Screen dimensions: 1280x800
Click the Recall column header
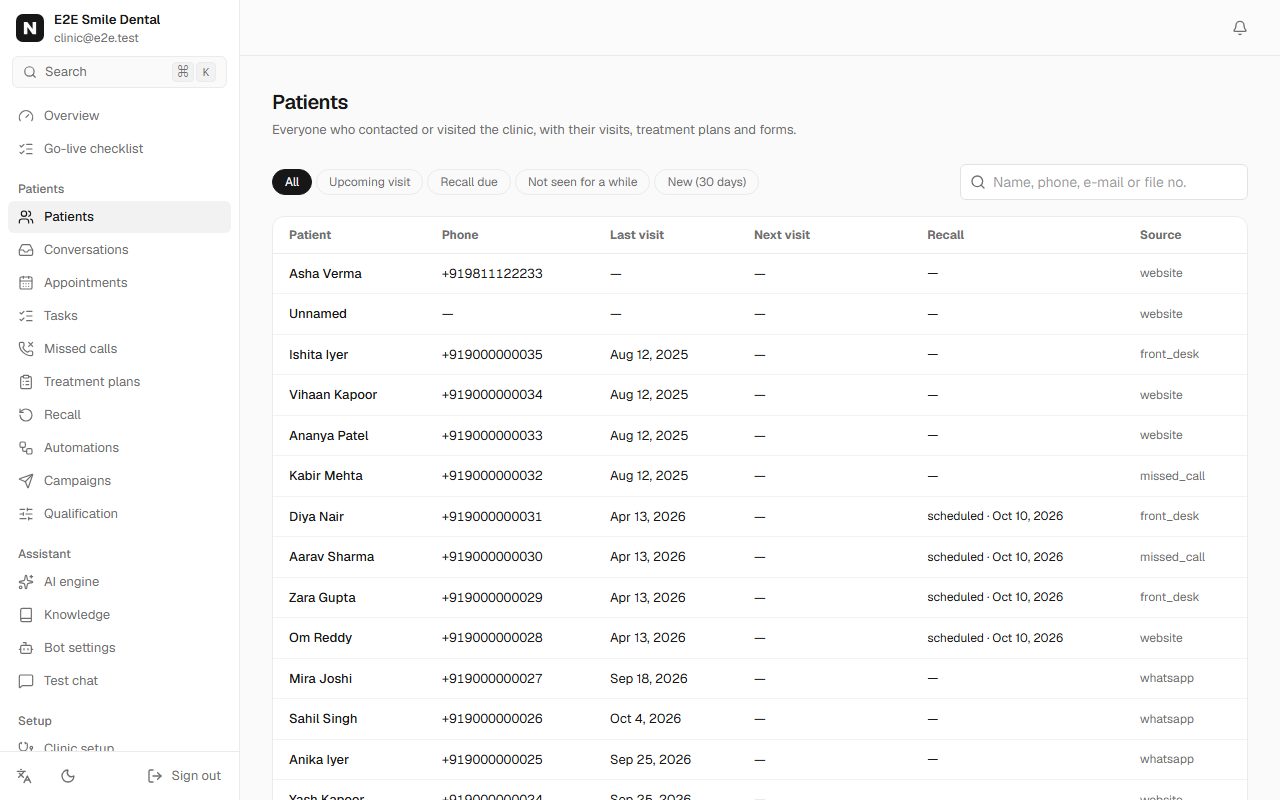(x=946, y=235)
